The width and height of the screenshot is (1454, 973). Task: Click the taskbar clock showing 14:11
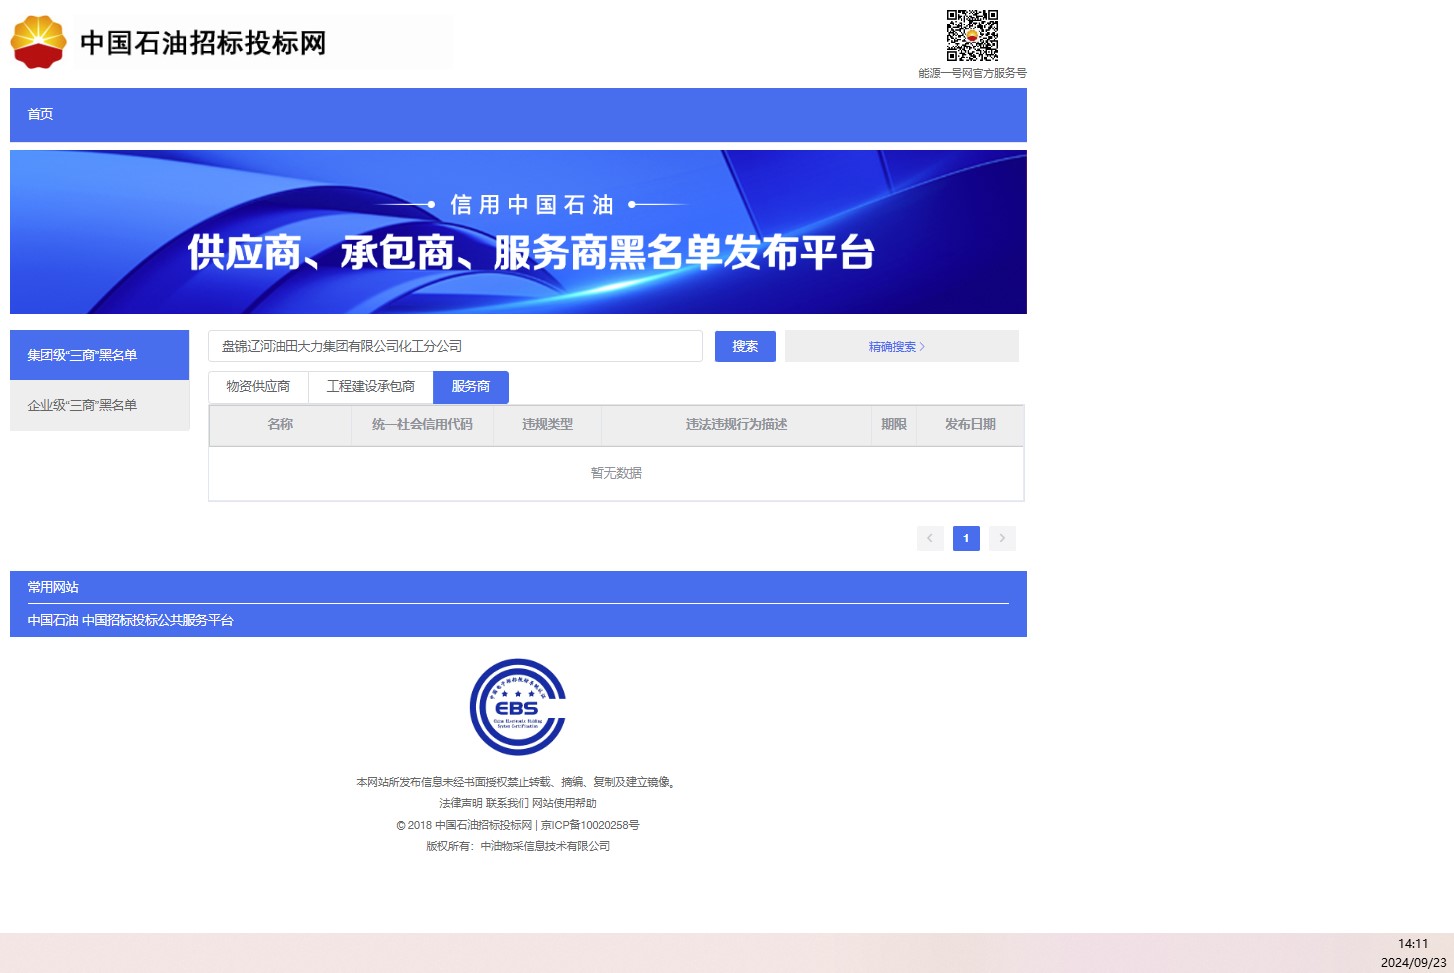coord(1413,943)
